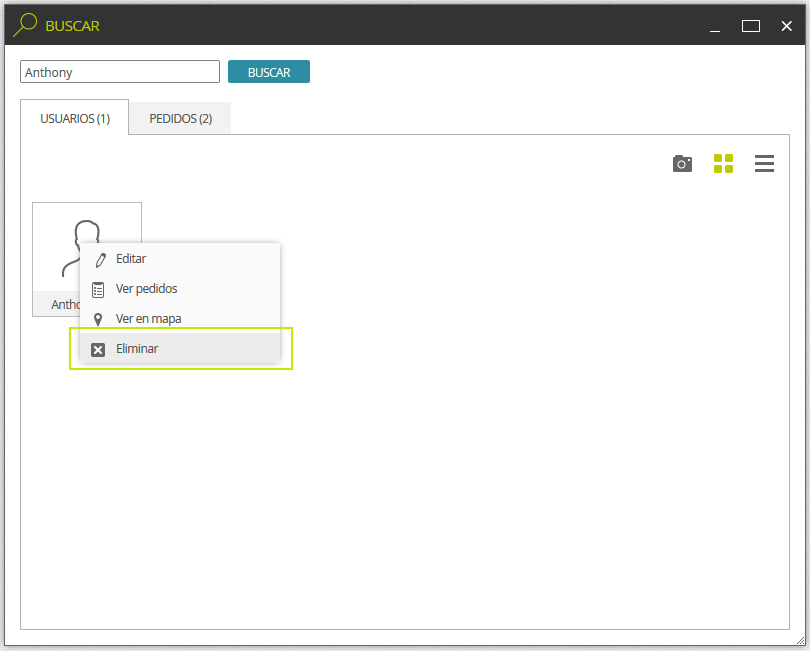Close the BUSCAR window
Viewport: 810px width, 651px height.
pos(786,26)
